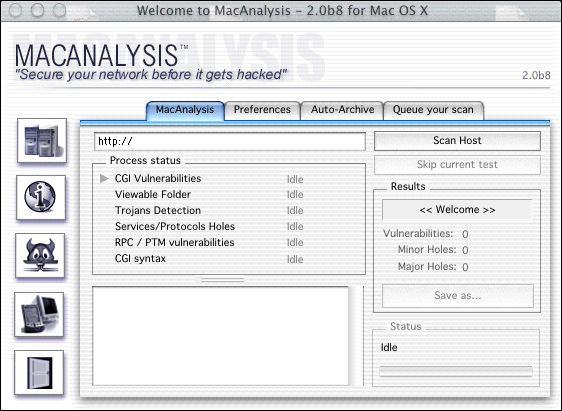Start scanning with Scan Host button
The height and width of the screenshot is (411, 562).
pos(457,140)
